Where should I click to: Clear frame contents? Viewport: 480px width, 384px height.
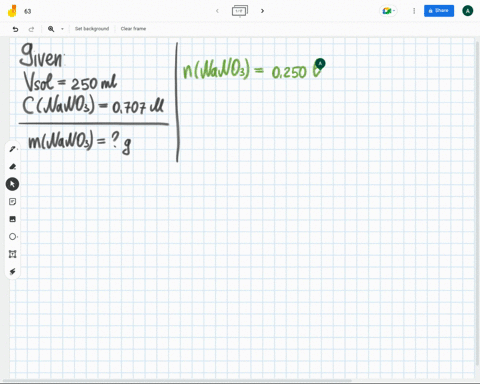pyautogui.click(x=133, y=29)
